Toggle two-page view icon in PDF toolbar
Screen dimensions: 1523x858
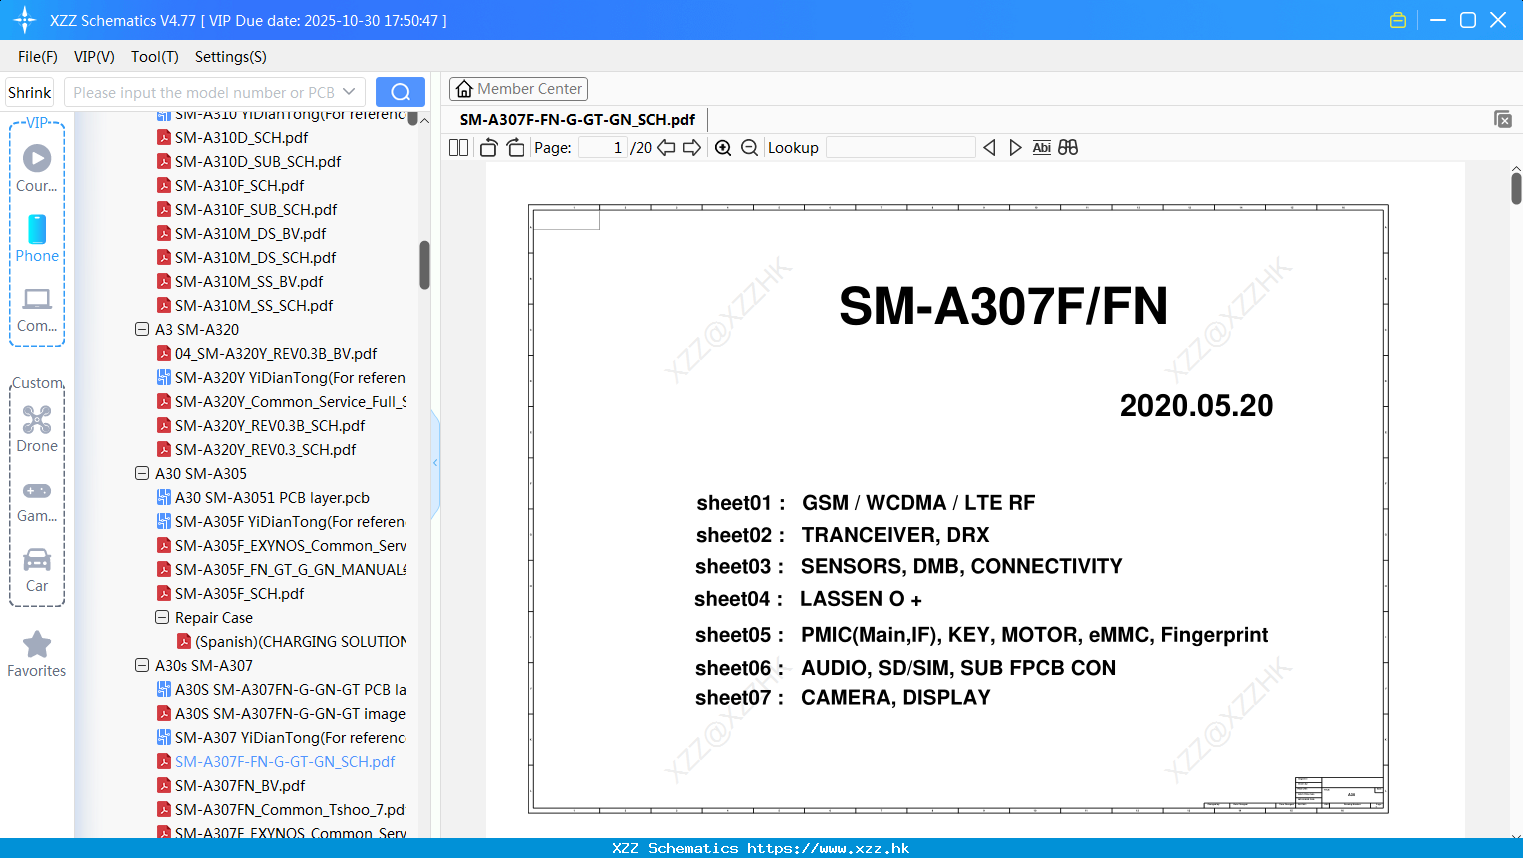point(458,148)
